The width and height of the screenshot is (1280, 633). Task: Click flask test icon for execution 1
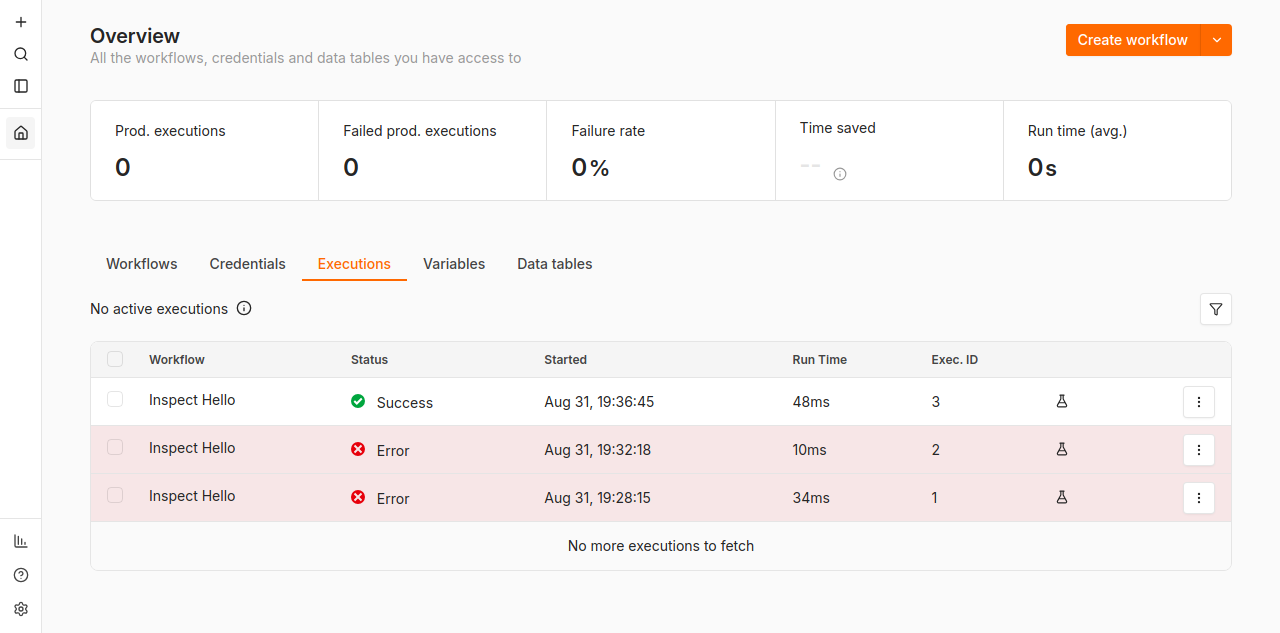1062,497
